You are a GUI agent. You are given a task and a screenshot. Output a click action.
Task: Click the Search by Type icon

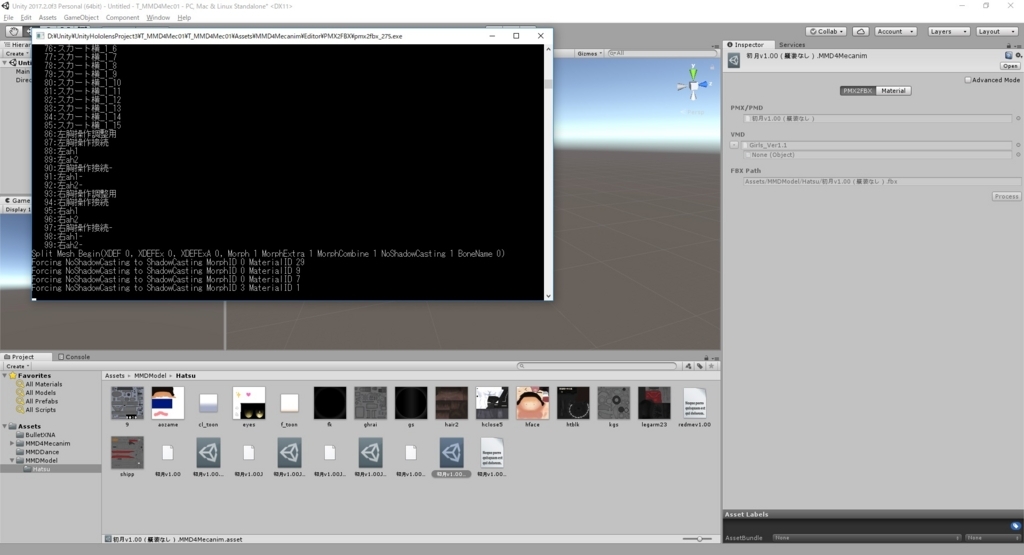[688, 366]
